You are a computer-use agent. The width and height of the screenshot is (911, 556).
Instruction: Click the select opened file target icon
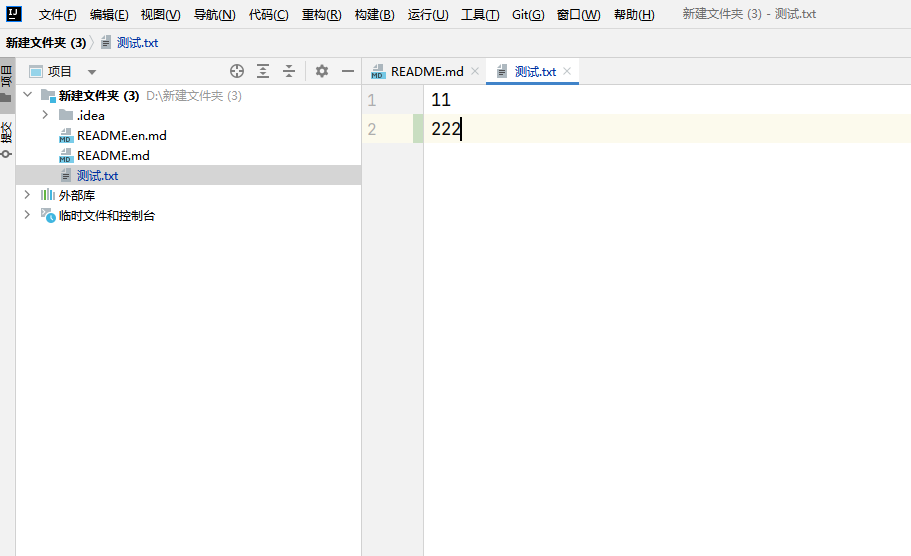click(x=236, y=71)
